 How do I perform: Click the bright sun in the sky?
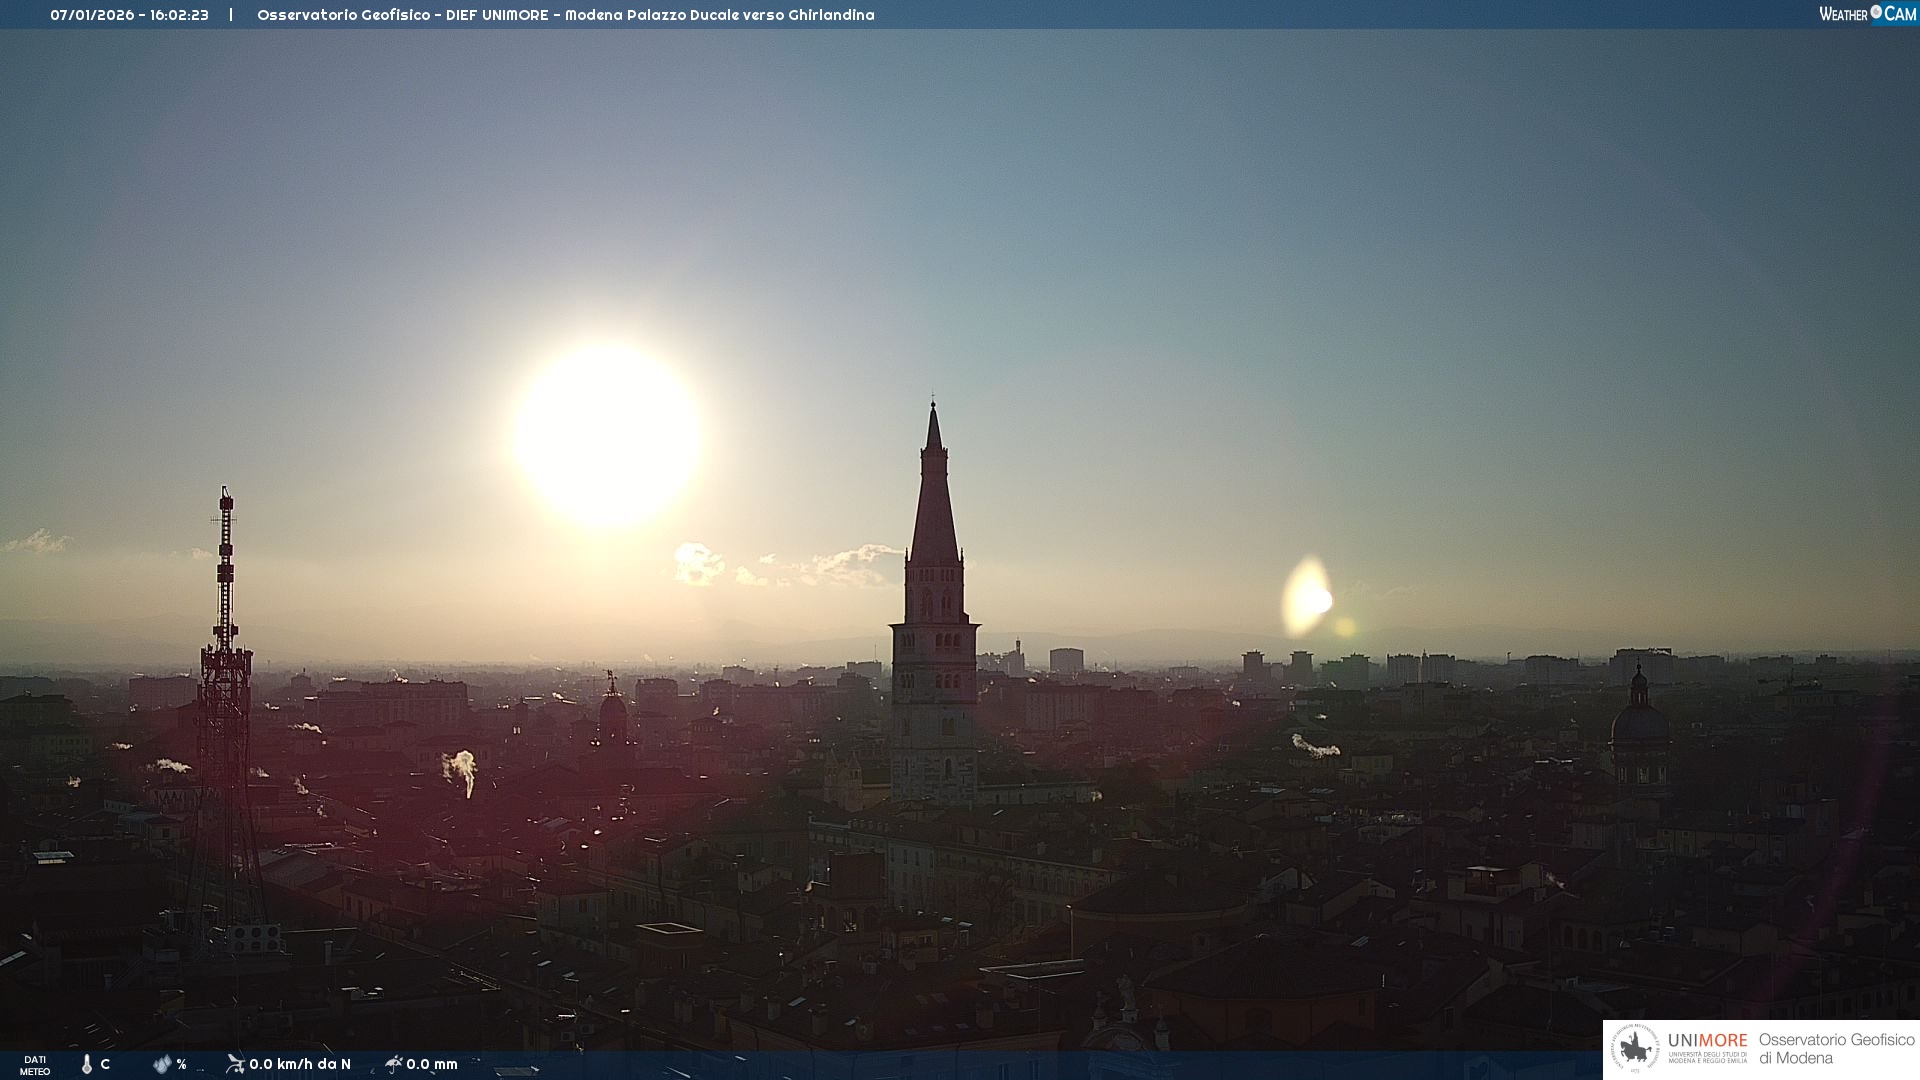(607, 435)
